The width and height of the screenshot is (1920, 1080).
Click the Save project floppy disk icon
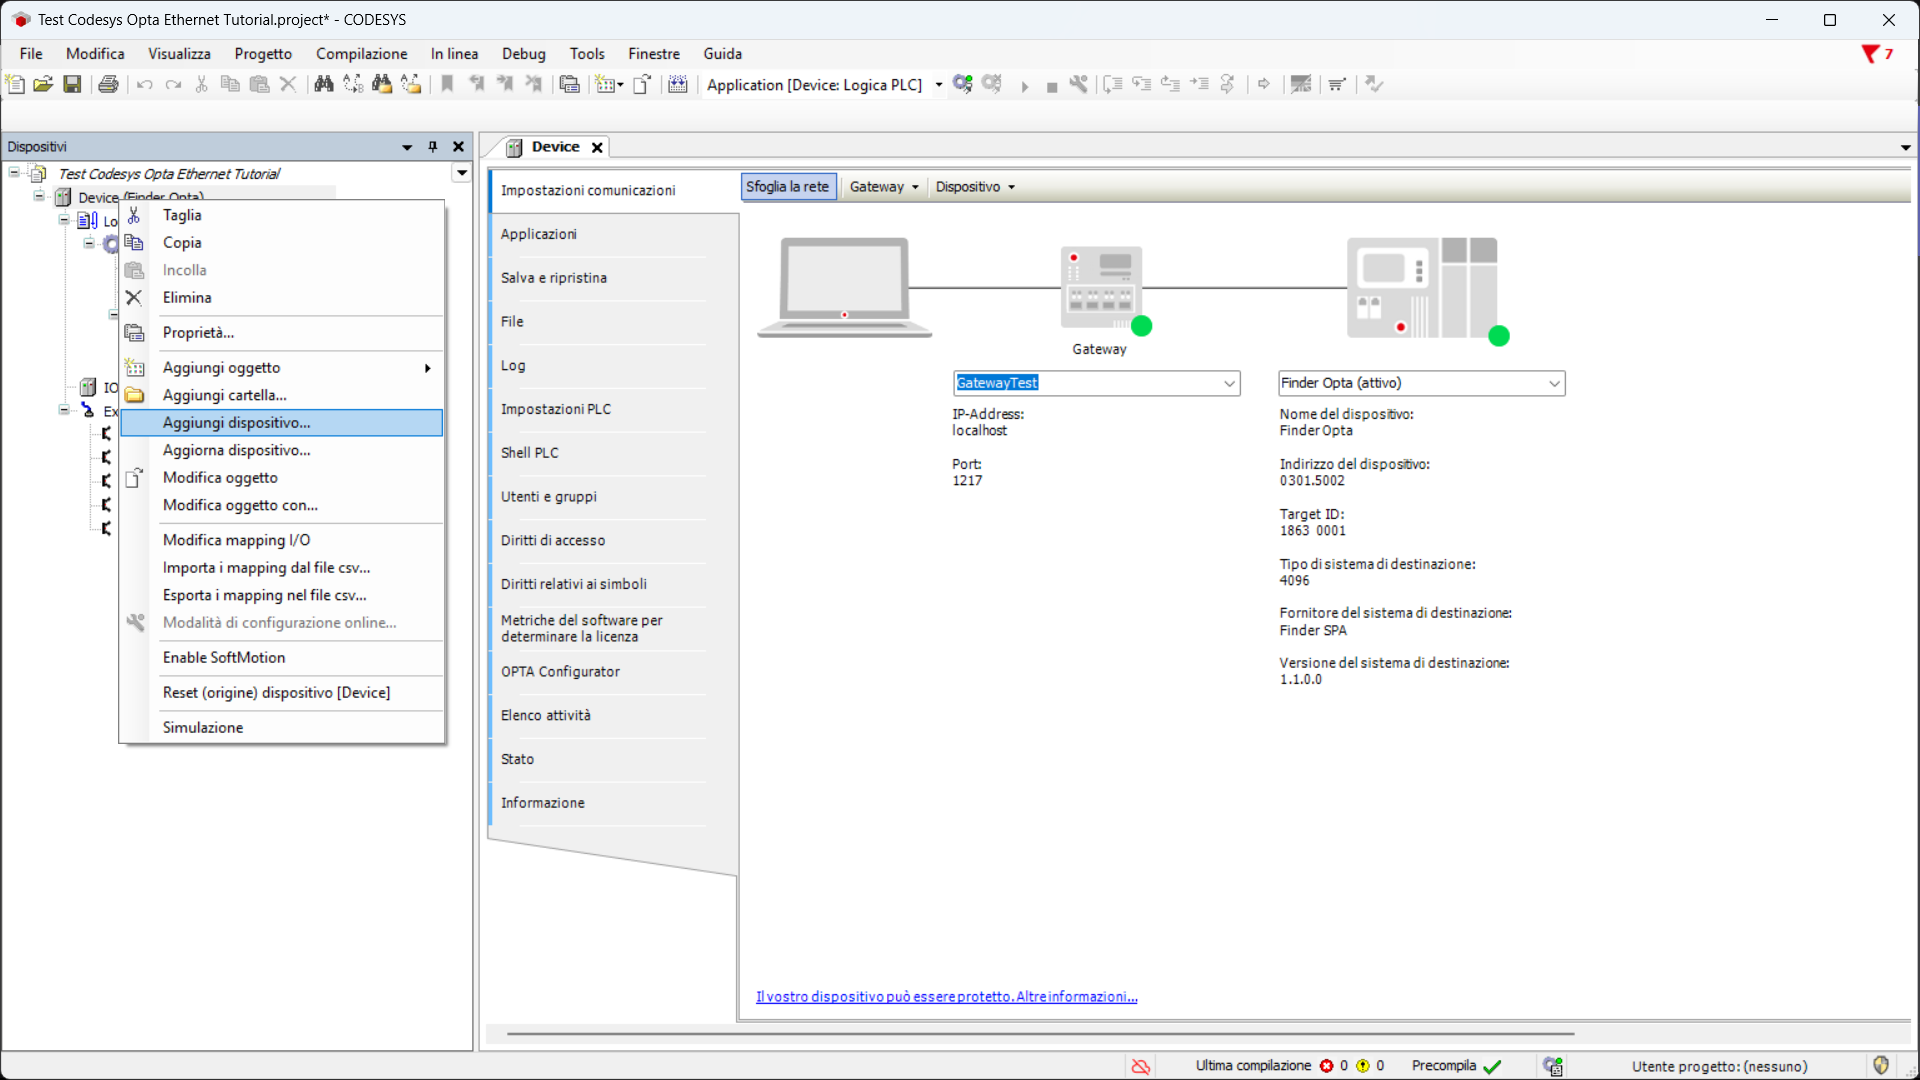(72, 84)
